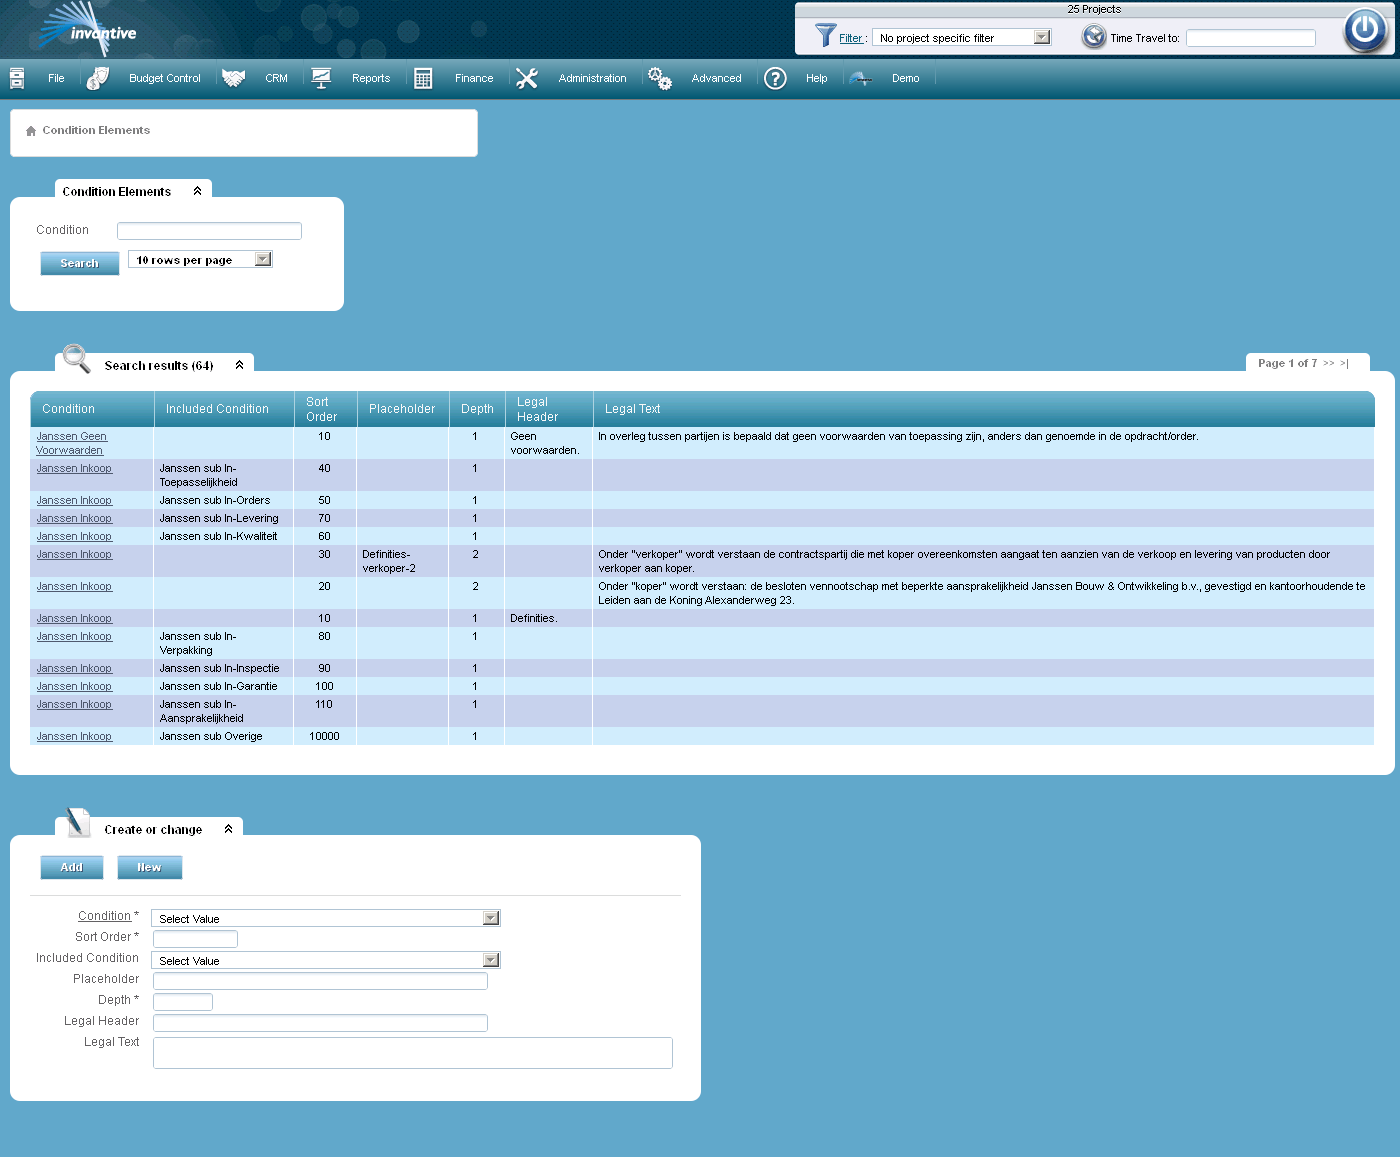This screenshot has width=1400, height=1157.
Task: Collapse the Condition Elements panel
Action: (x=196, y=190)
